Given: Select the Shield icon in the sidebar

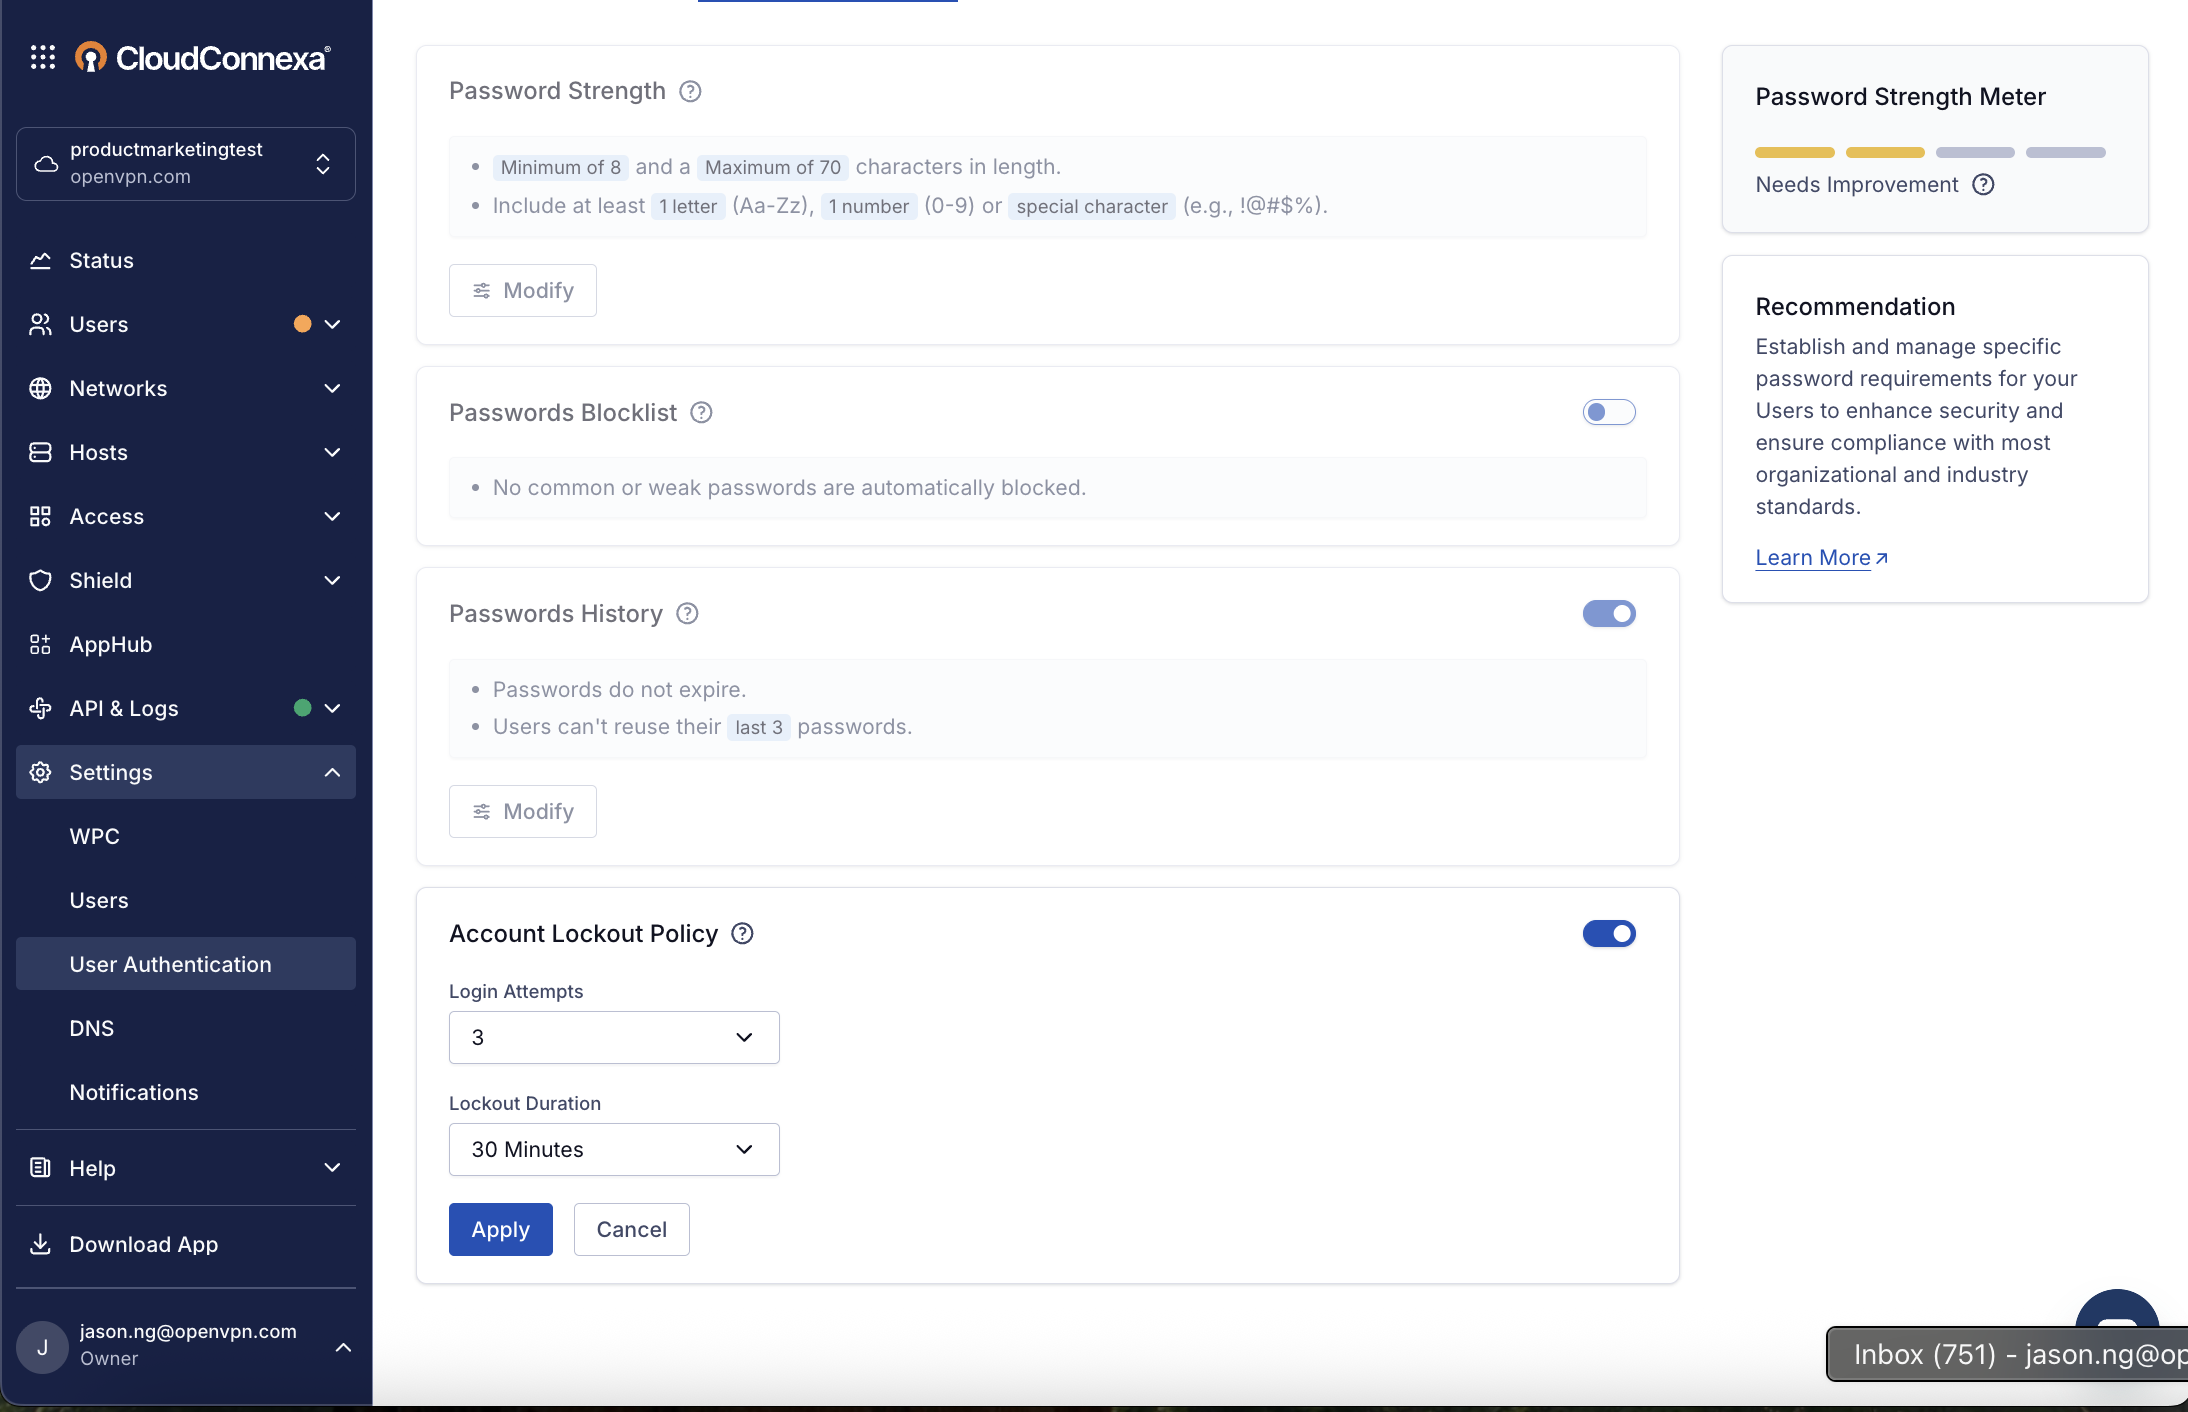Looking at the screenshot, I should pos(40,580).
